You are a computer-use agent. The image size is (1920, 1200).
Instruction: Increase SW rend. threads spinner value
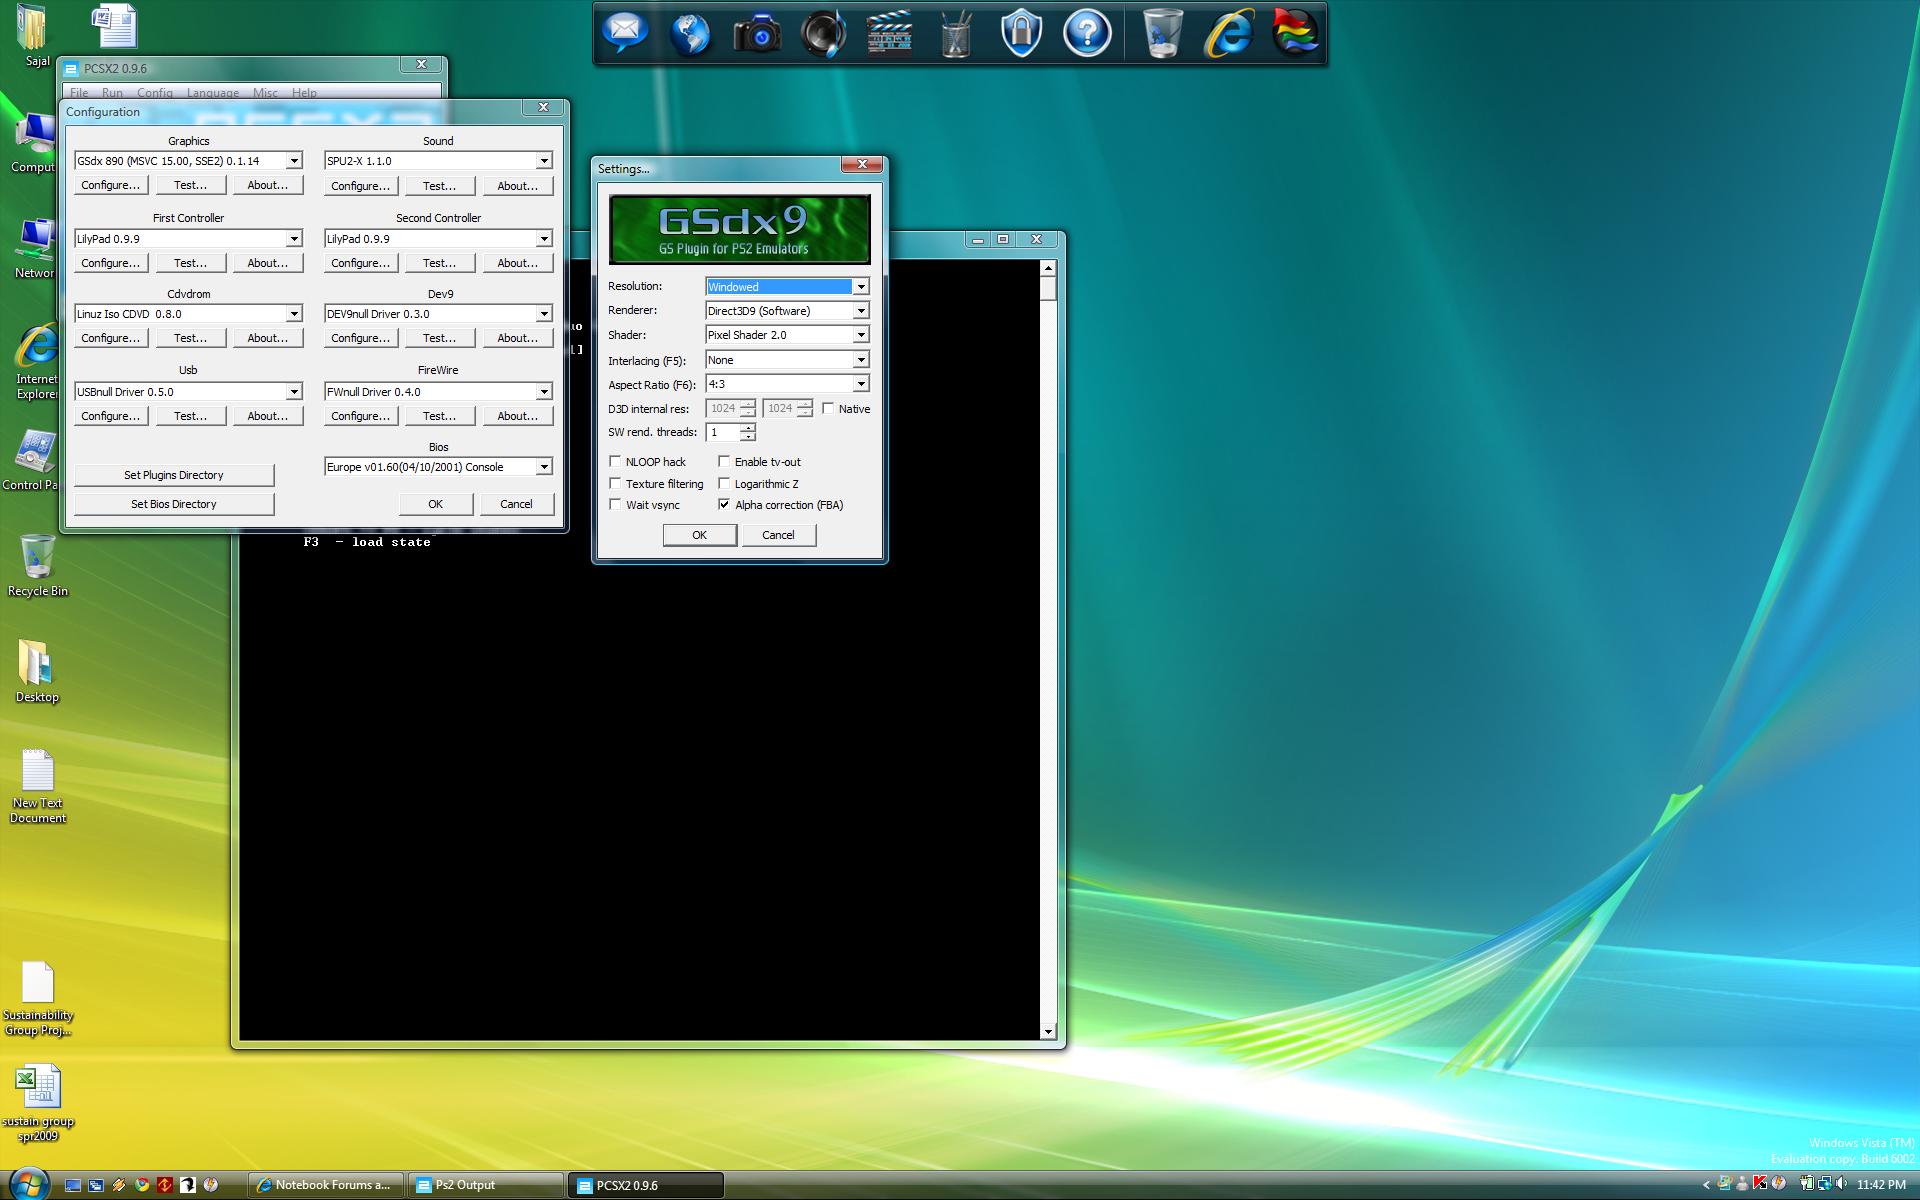click(748, 427)
